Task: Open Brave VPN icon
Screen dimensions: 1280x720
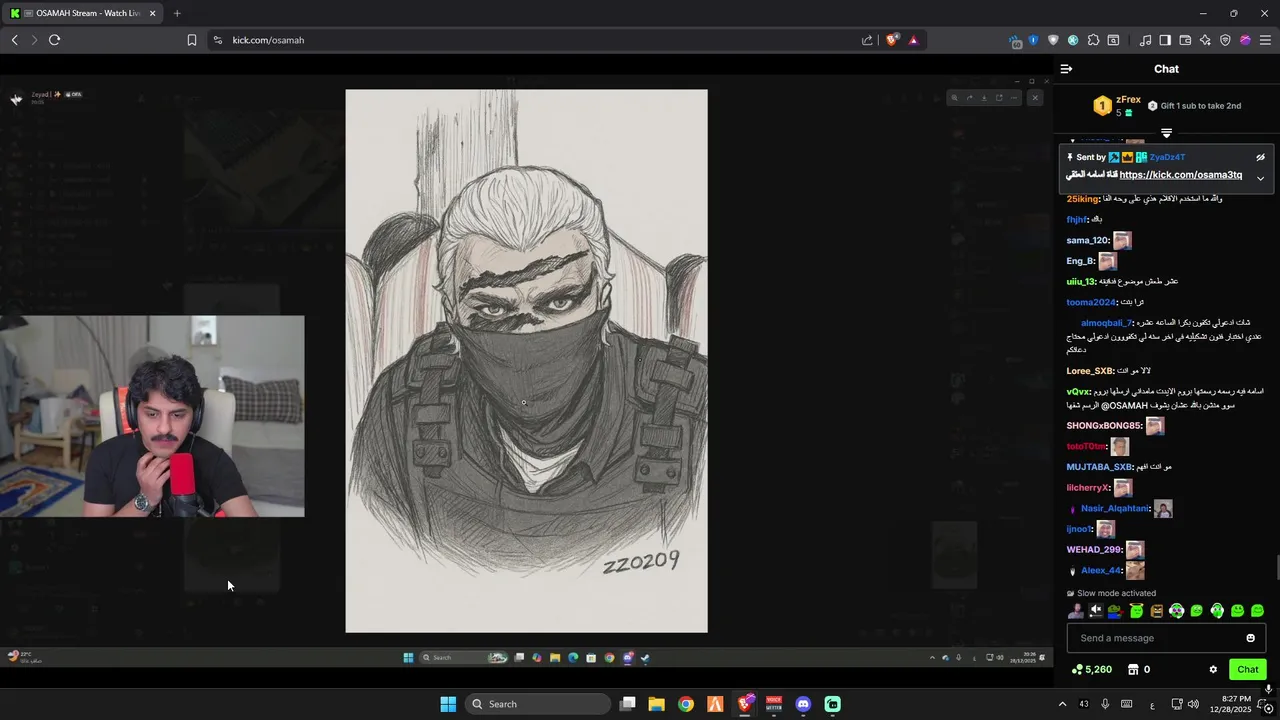Action: coord(1225,40)
